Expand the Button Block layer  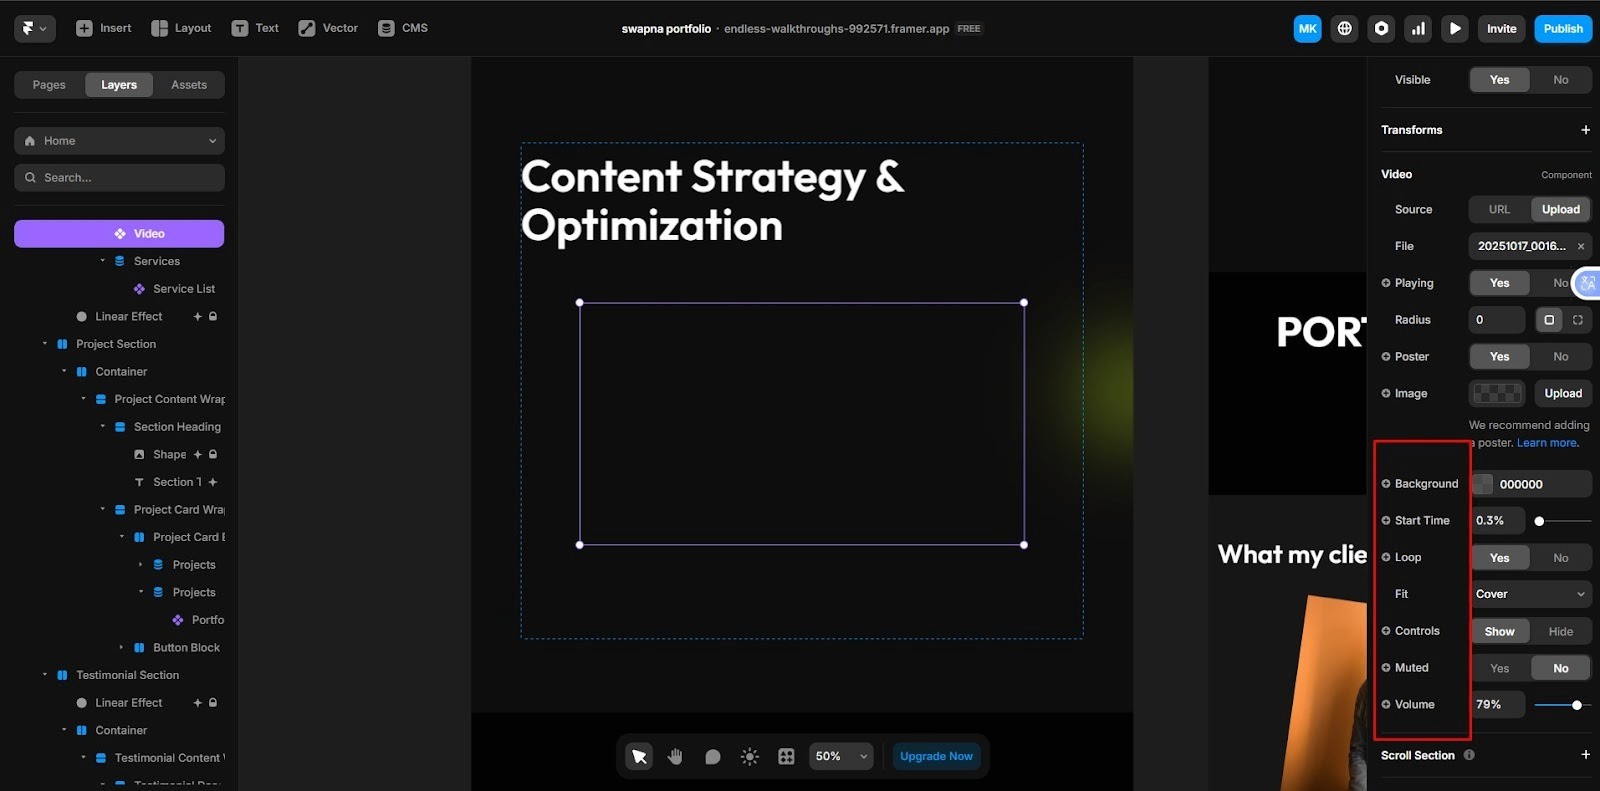click(121, 647)
